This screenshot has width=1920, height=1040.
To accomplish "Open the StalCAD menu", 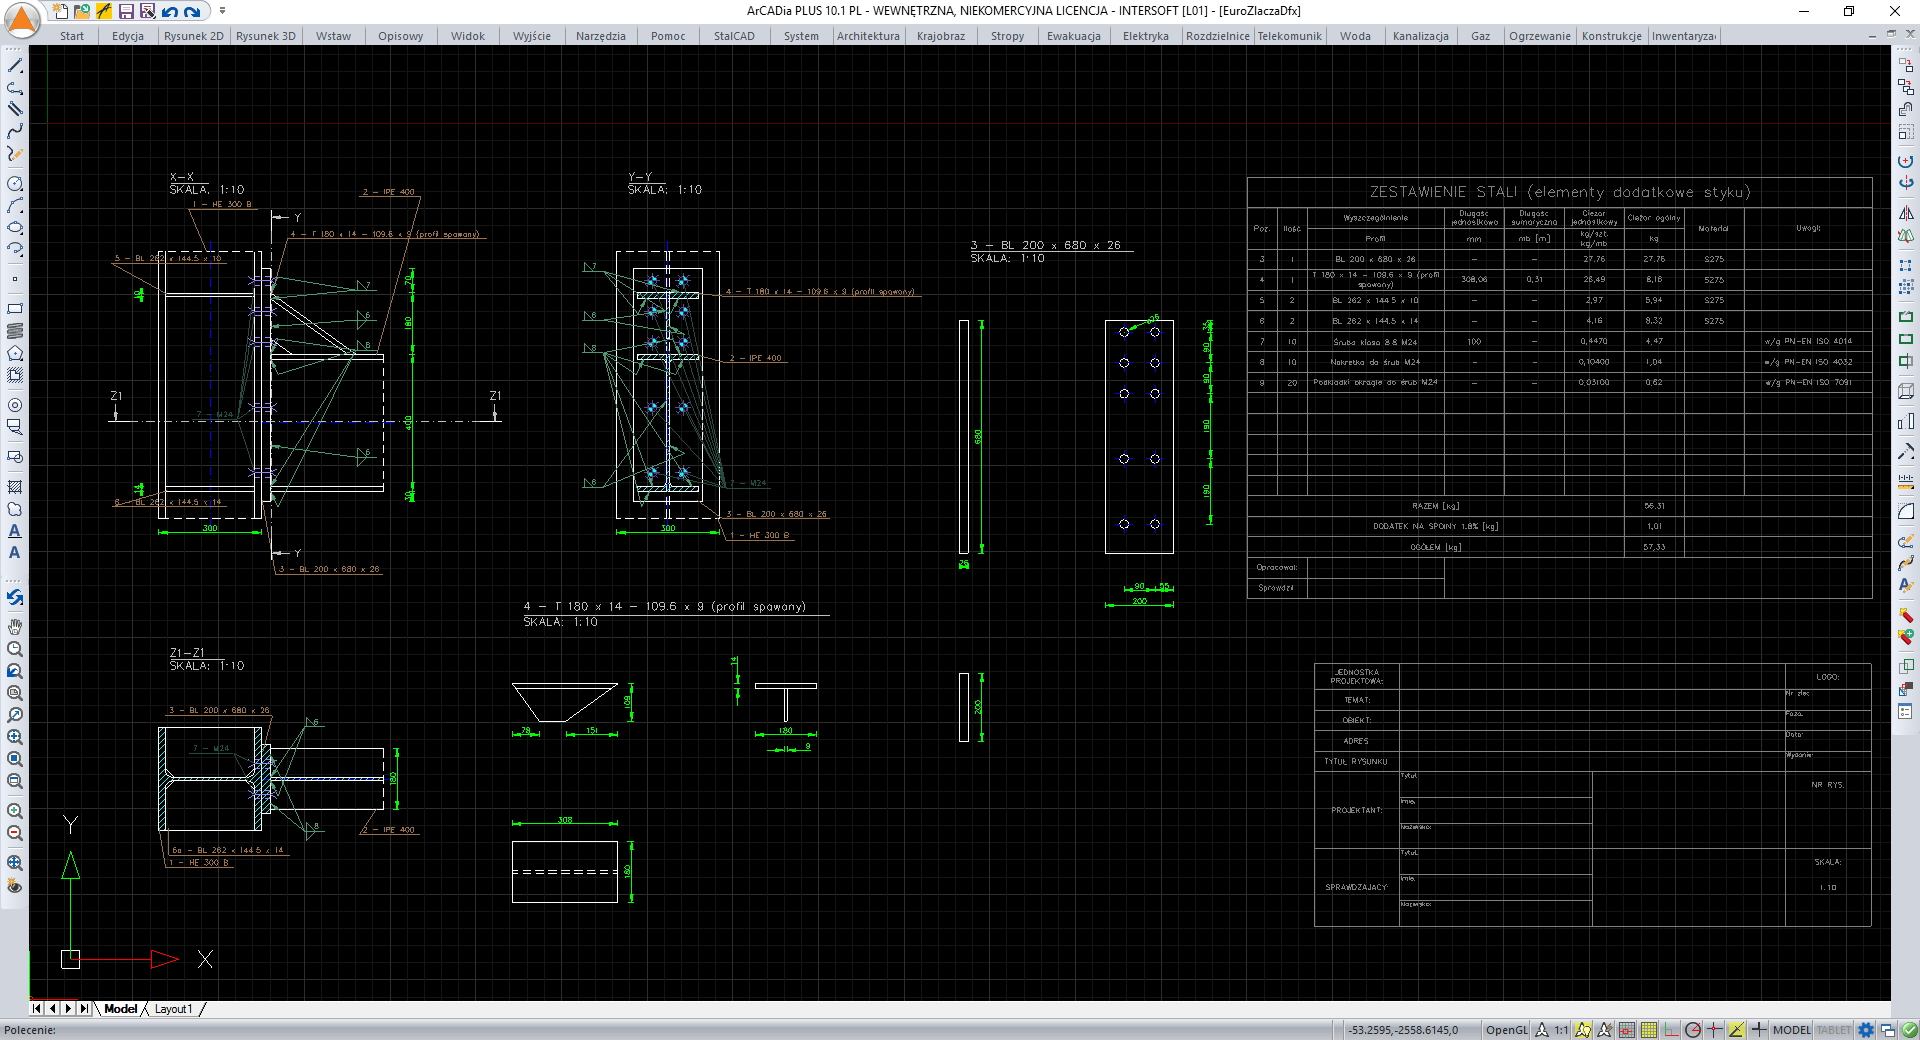I will click(733, 35).
